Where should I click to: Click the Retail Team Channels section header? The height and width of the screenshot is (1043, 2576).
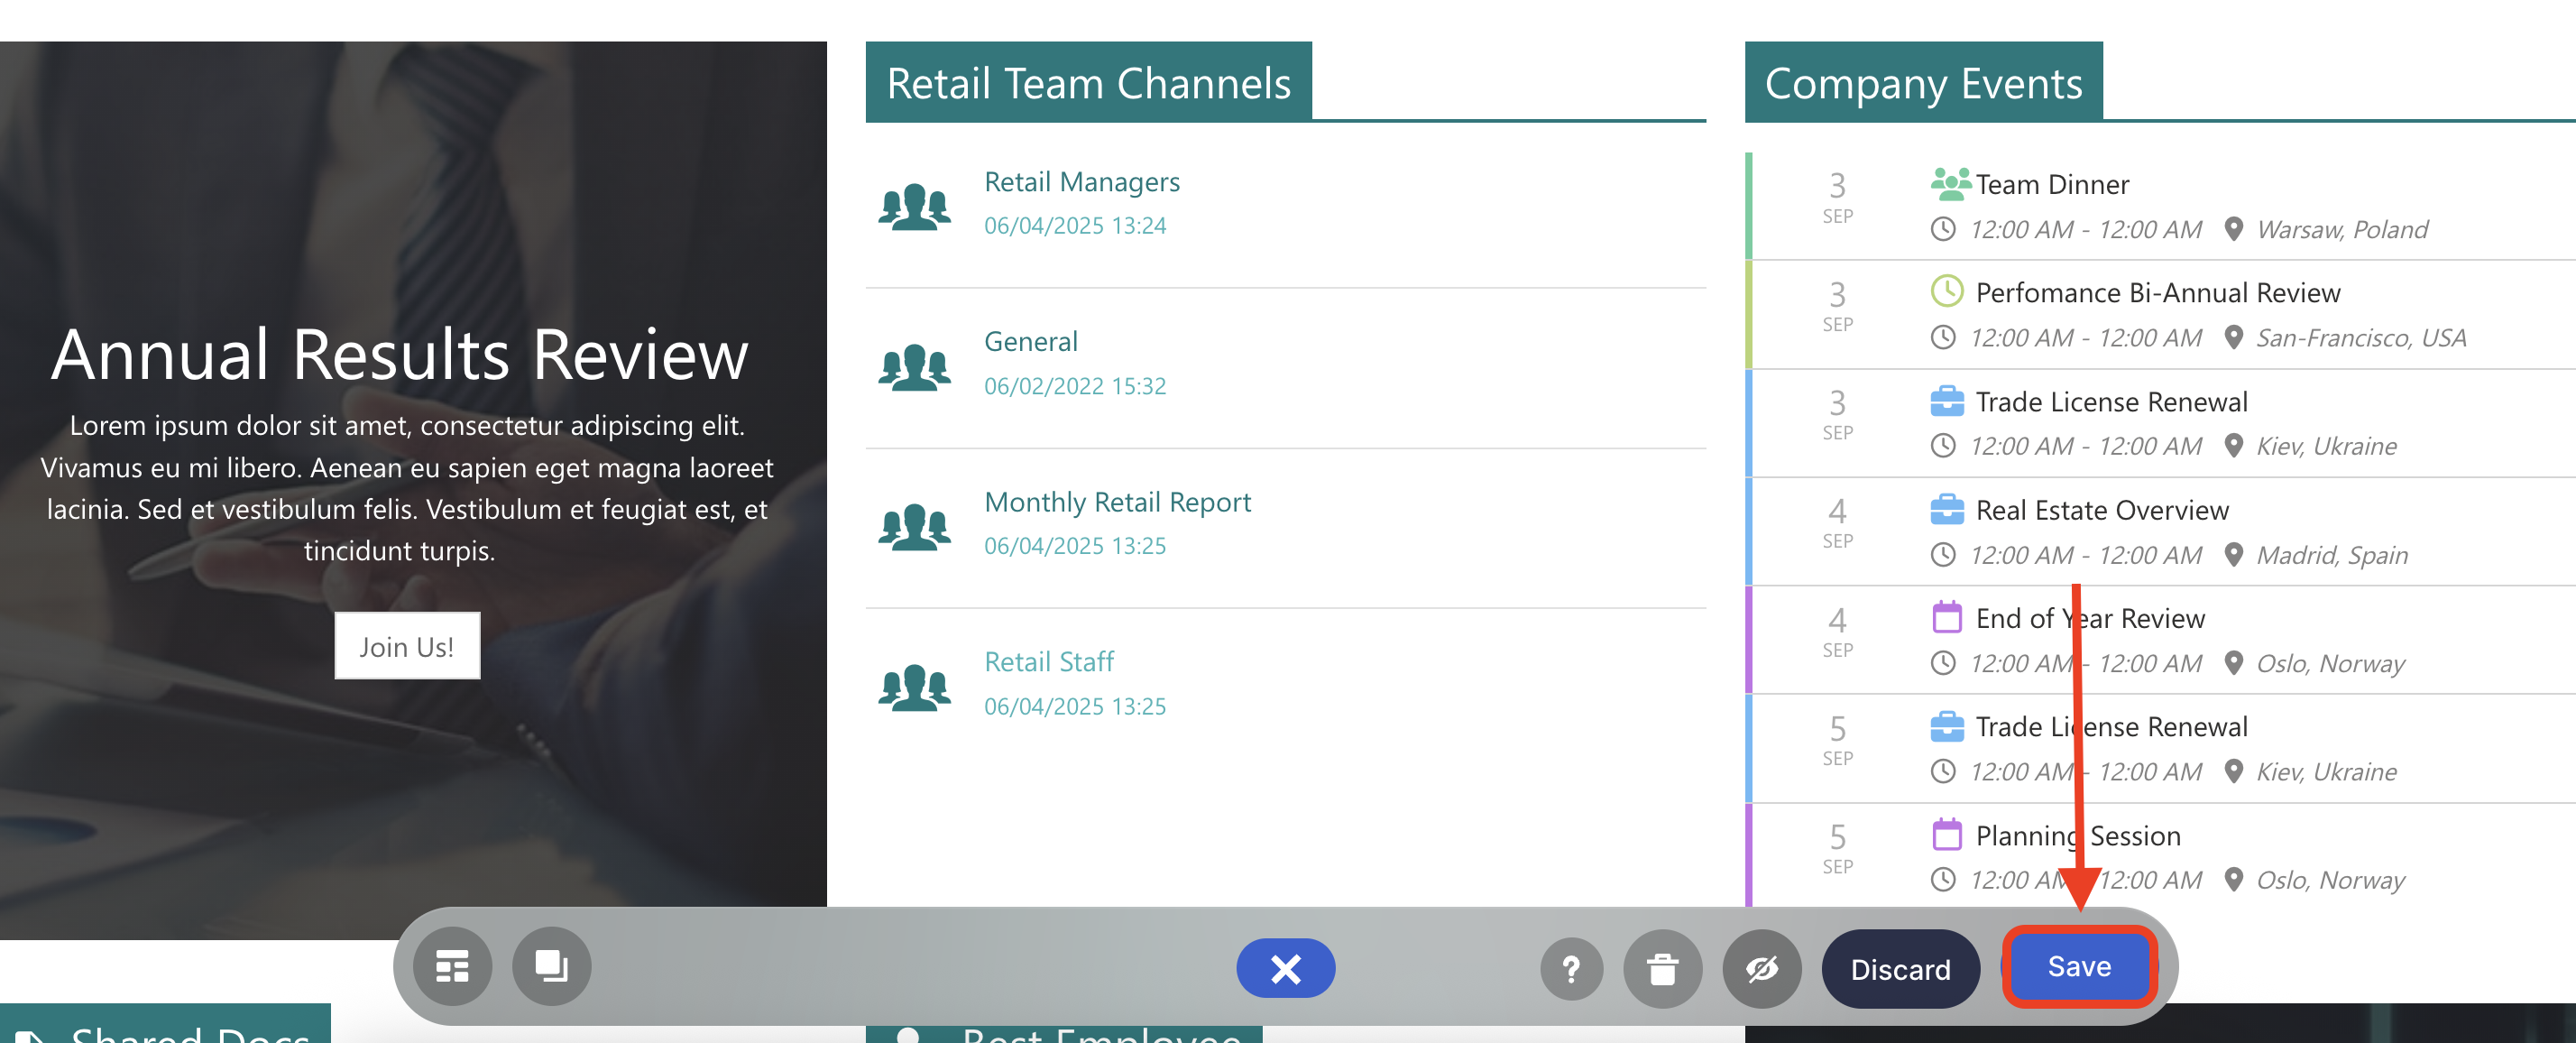point(1088,83)
